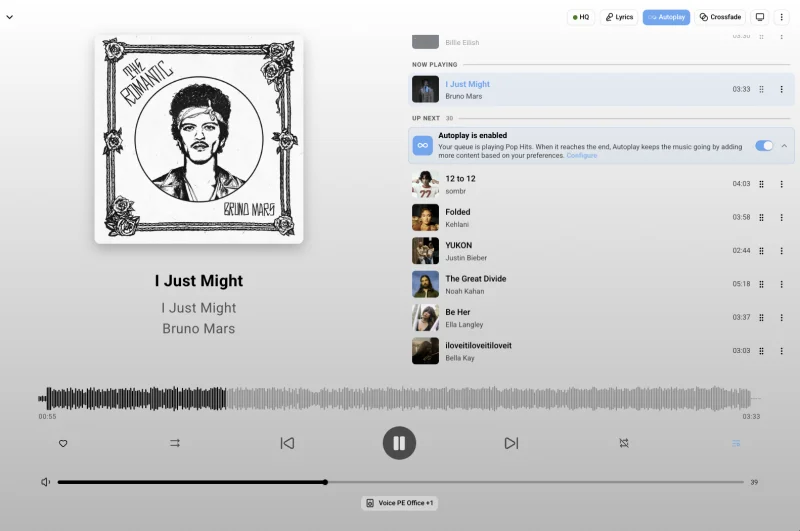Open options menu for Folded

coord(781,218)
